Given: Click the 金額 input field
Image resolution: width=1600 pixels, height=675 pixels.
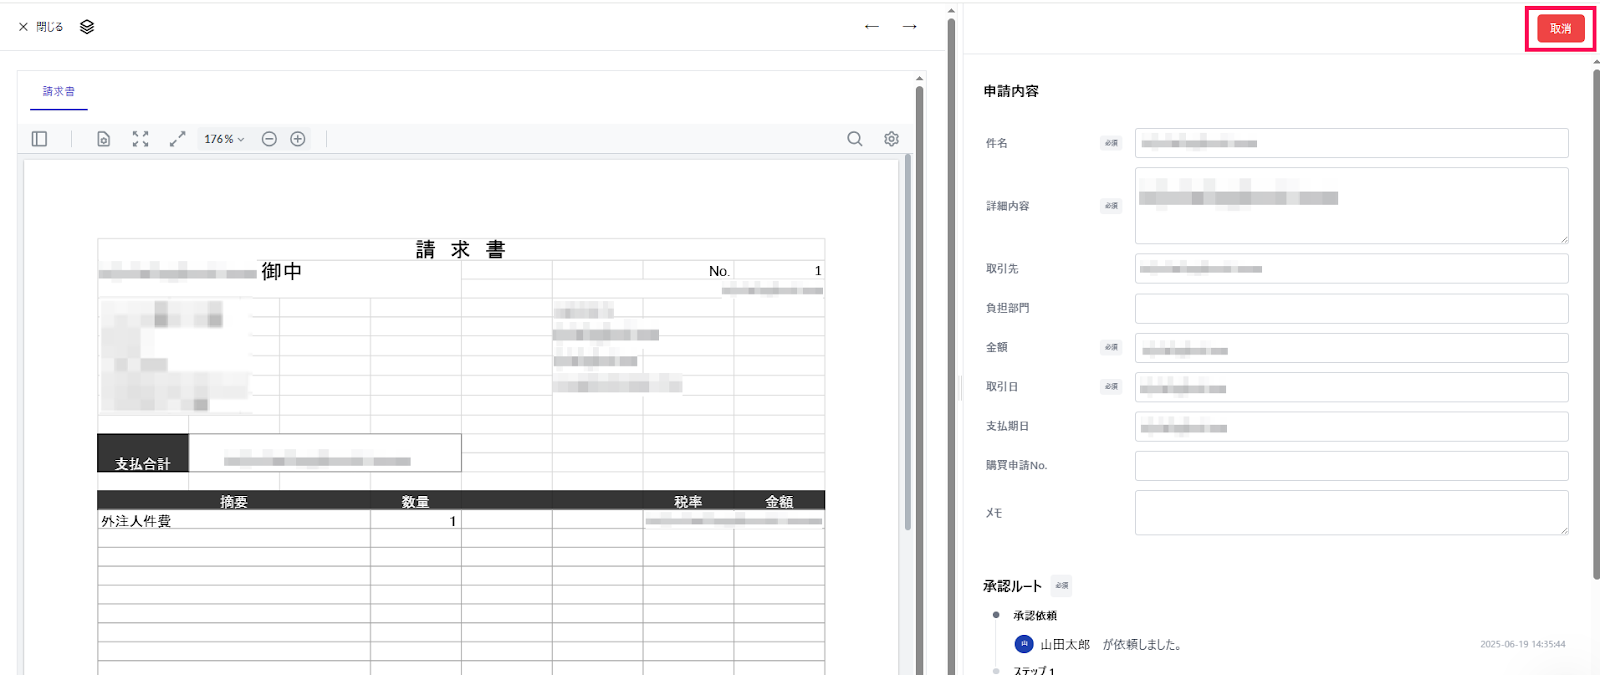Looking at the screenshot, I should click(x=1351, y=347).
